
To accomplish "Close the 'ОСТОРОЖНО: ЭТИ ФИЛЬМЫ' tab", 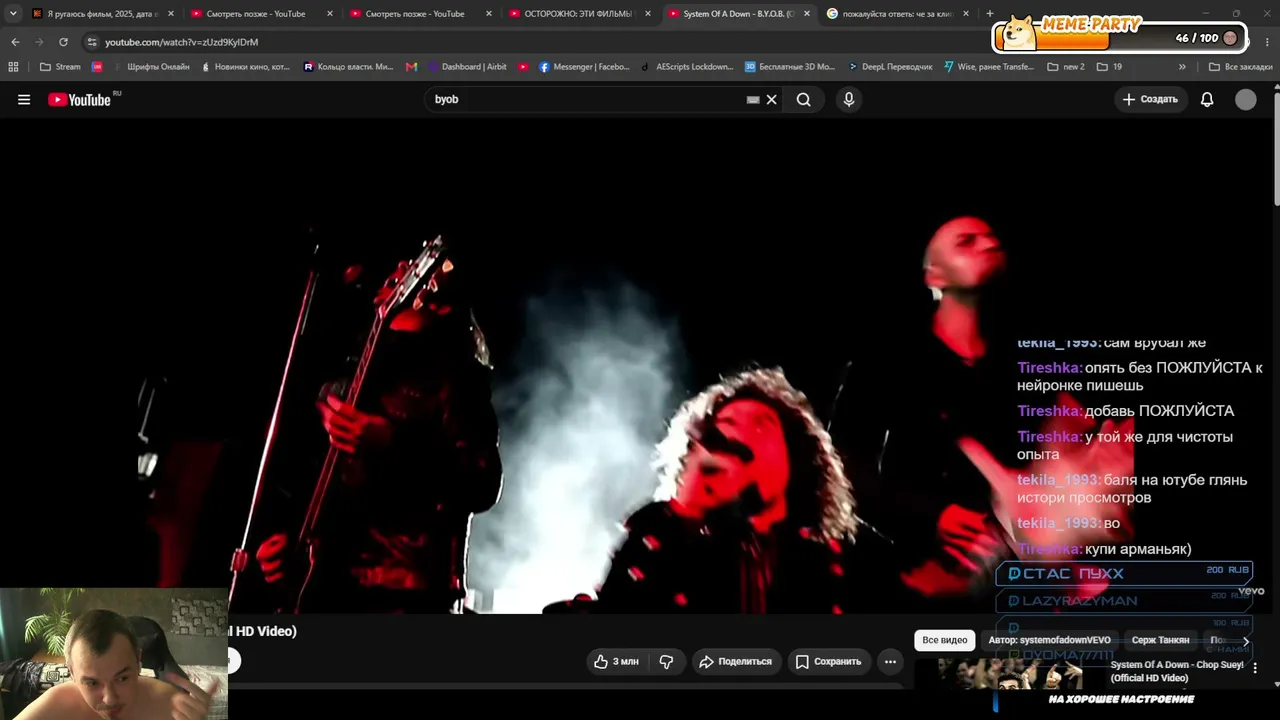I will coord(648,14).
